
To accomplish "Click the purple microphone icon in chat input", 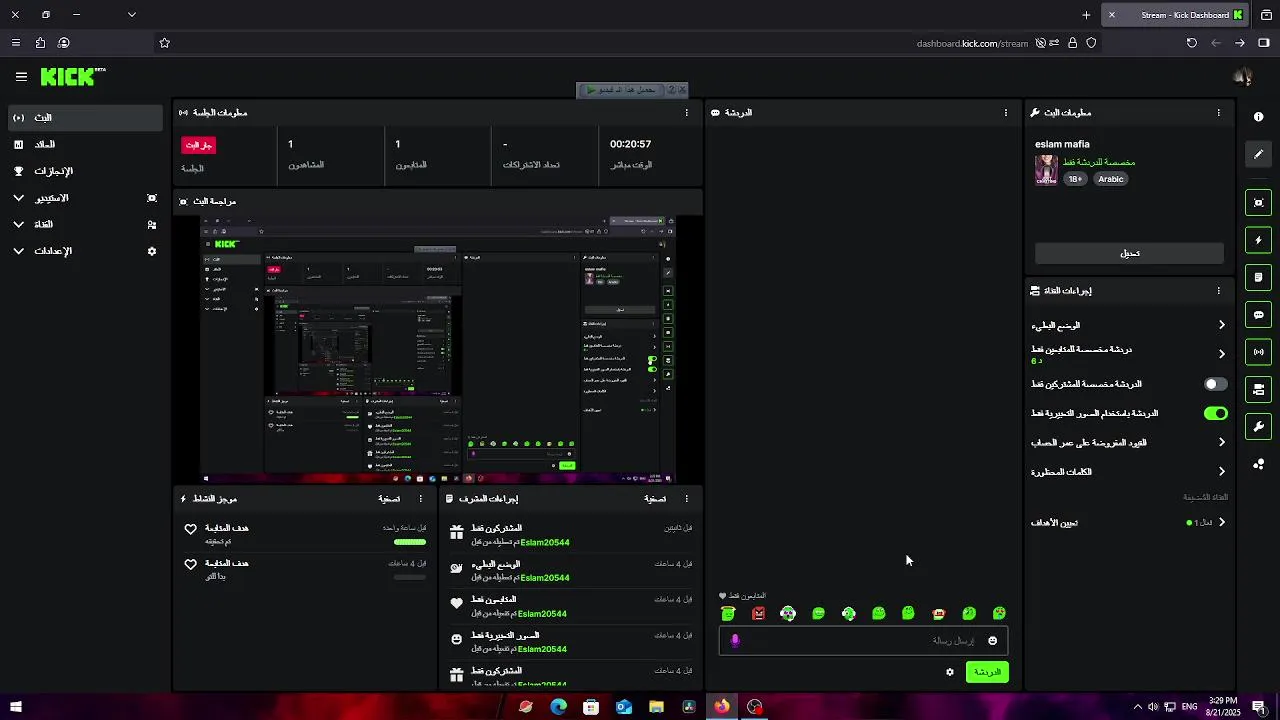I will click(735, 641).
